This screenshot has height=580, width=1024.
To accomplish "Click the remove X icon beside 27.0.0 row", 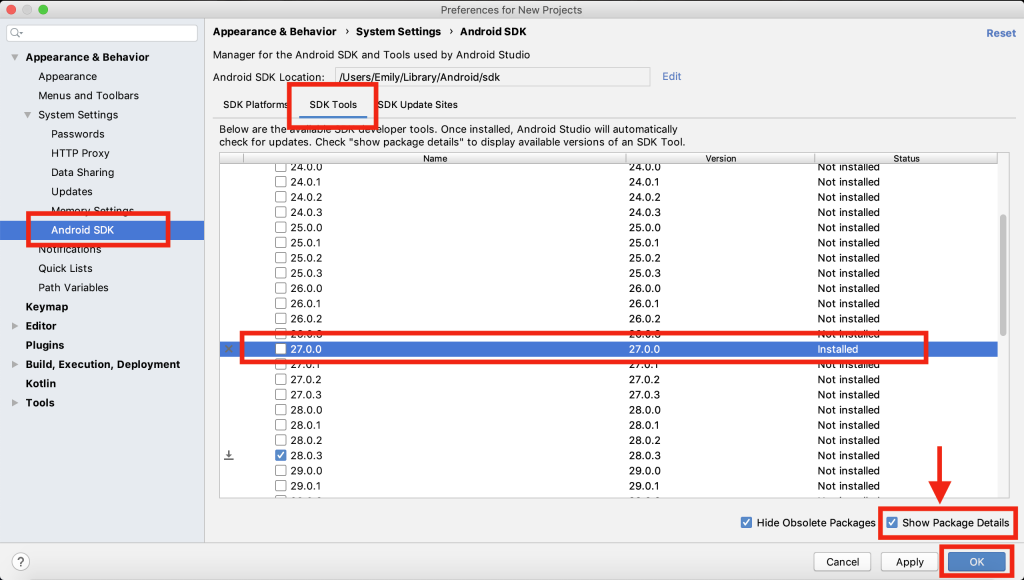I will pyautogui.click(x=229, y=349).
